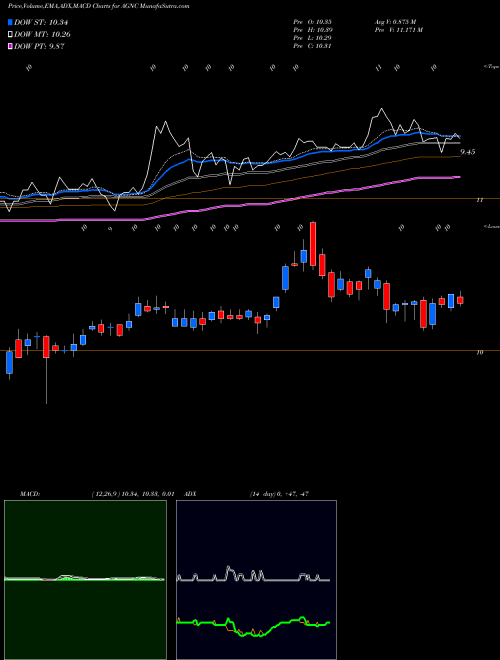Click the '11' level label on upper chart

[479, 200]
